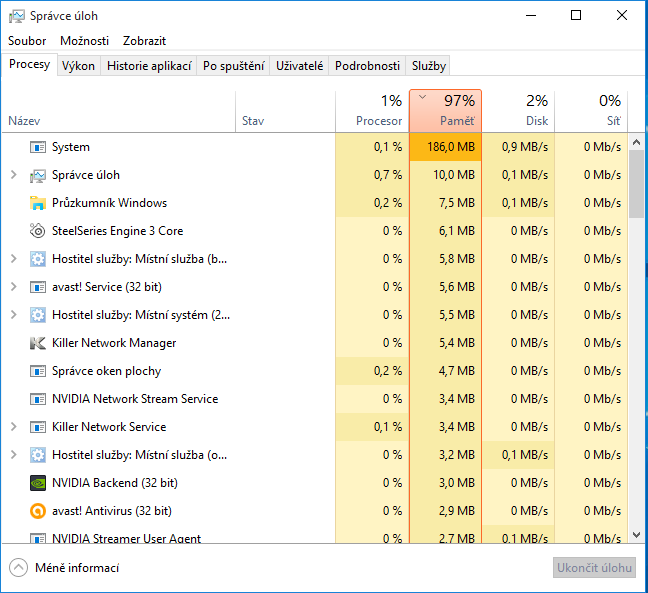This screenshot has width=648, height=593.
Task: Sort by the Paměť column header
Action: click(445, 111)
